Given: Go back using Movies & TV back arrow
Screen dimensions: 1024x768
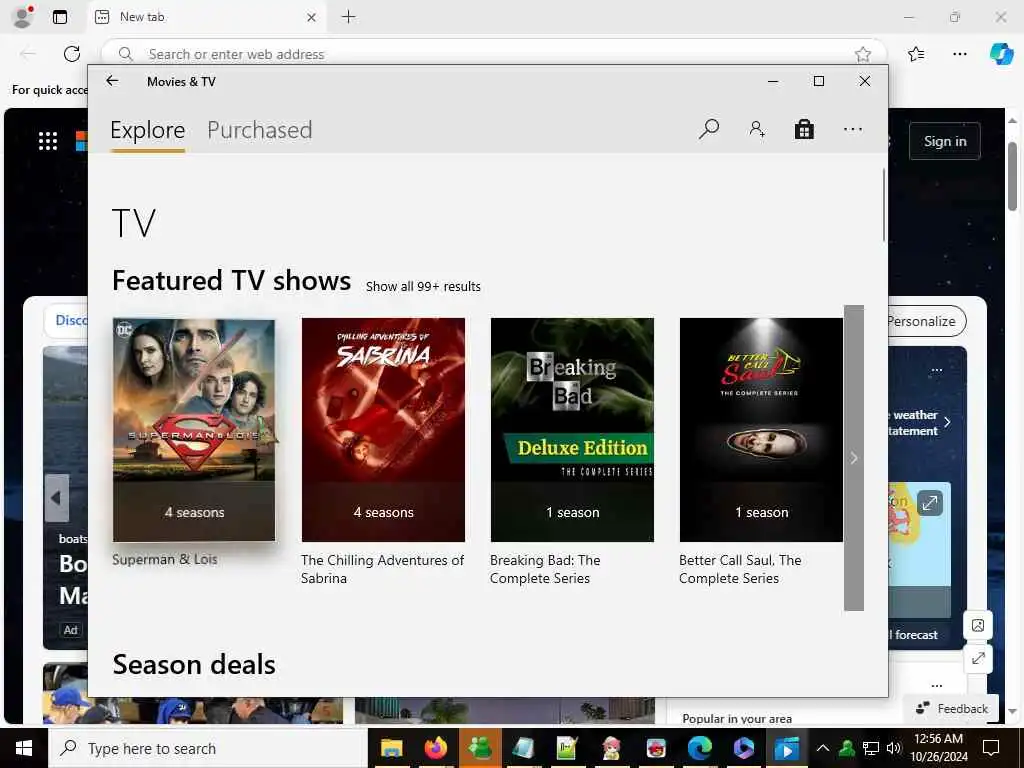Looking at the screenshot, I should 112,81.
